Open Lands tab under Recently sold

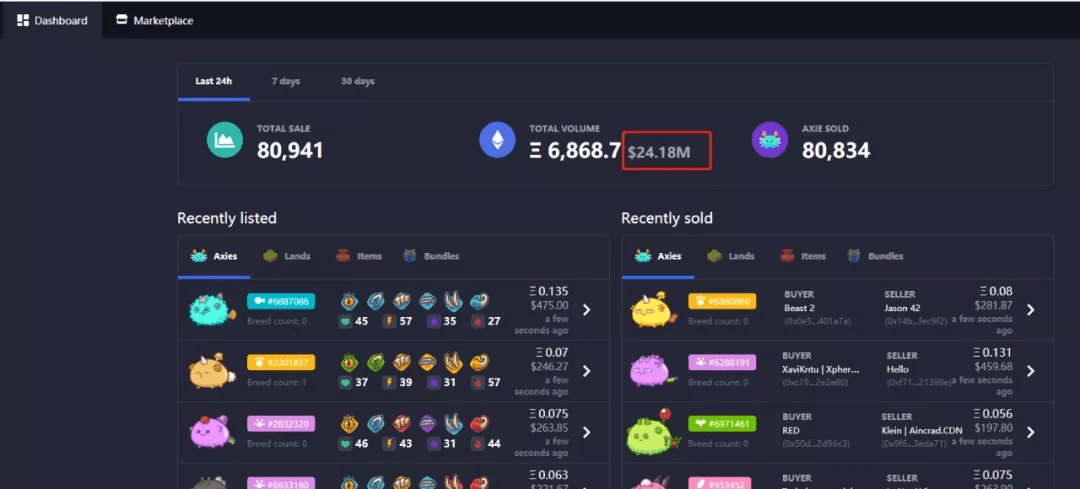tap(731, 256)
